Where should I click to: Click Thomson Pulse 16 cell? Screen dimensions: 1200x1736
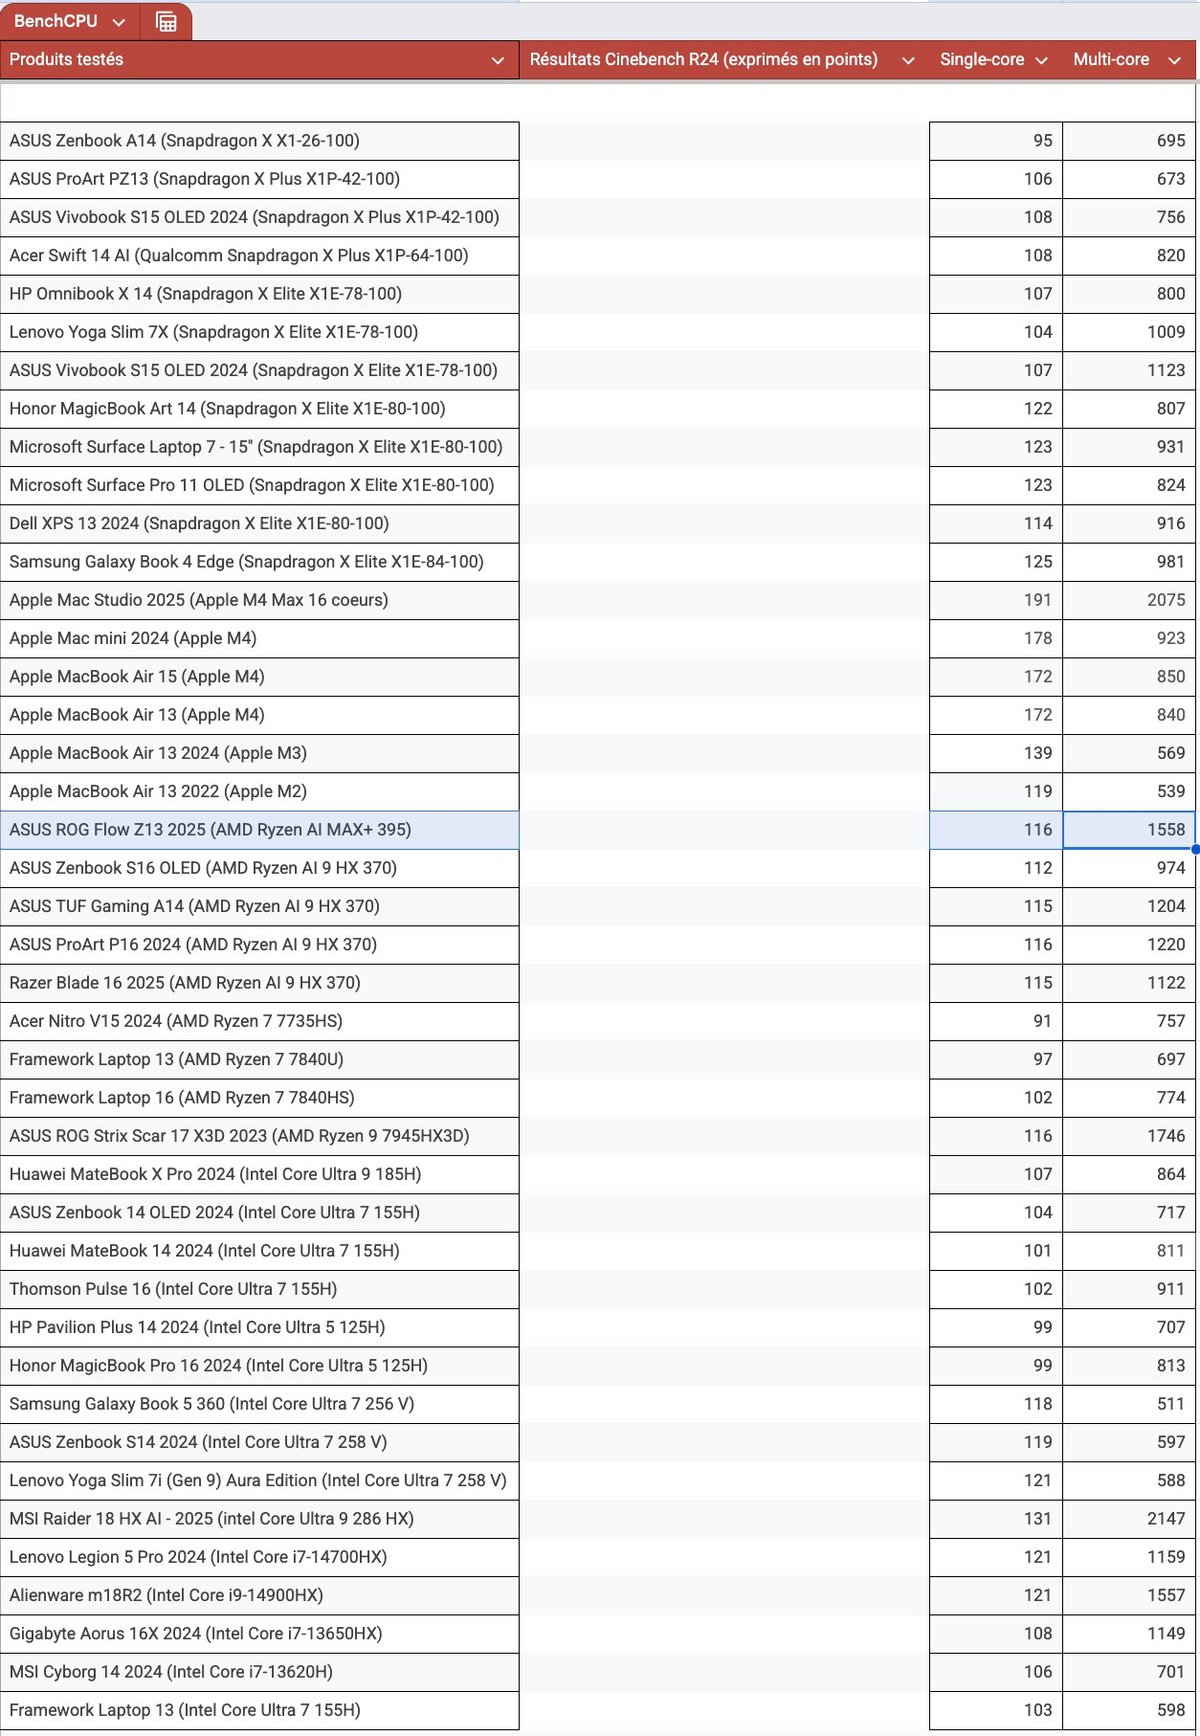[260, 1289]
